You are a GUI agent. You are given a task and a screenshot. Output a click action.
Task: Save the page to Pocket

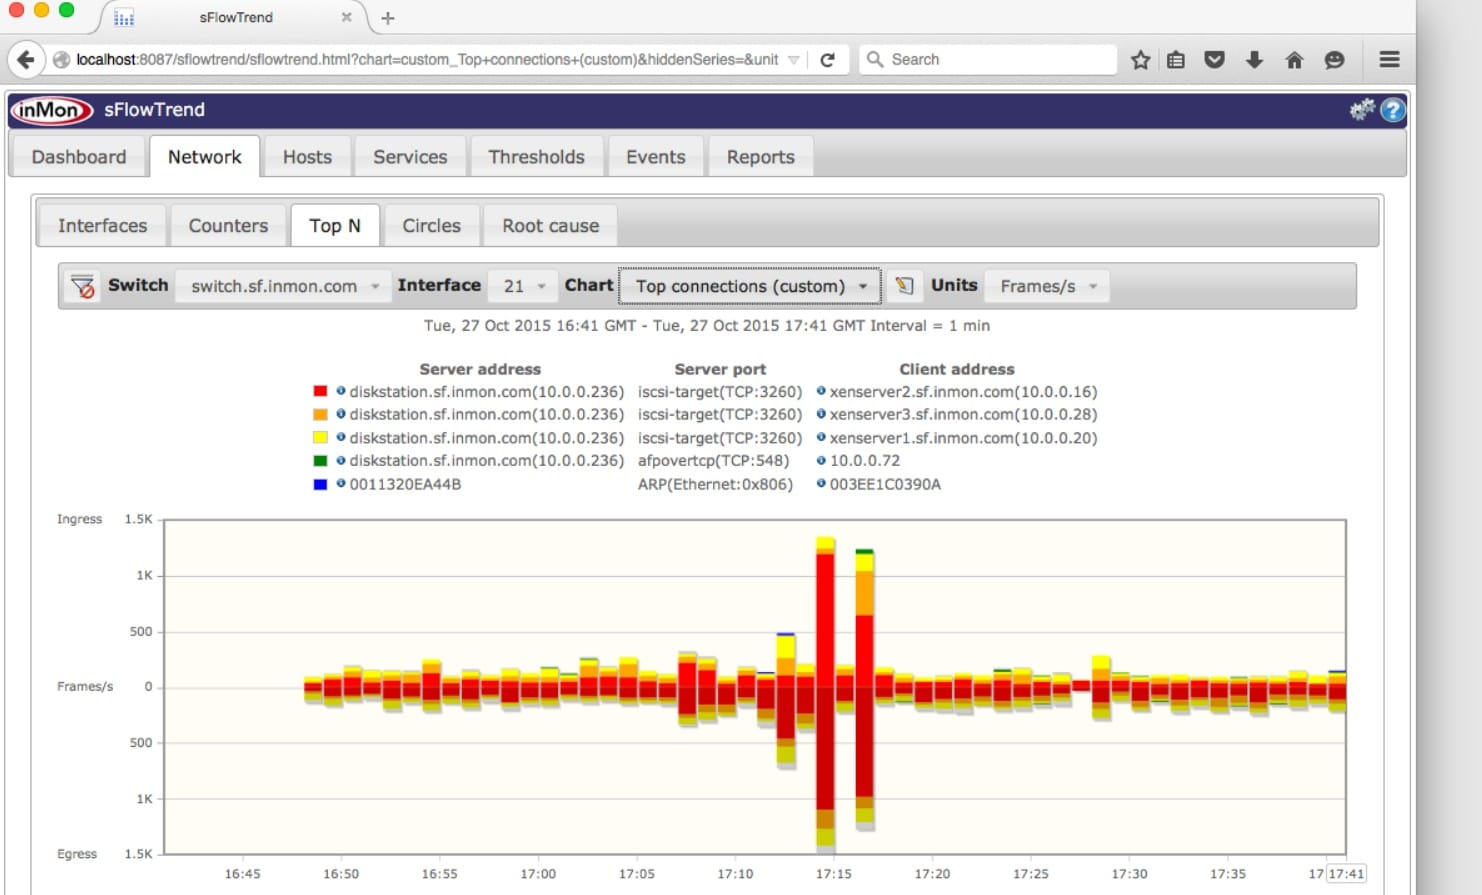pos(1215,60)
